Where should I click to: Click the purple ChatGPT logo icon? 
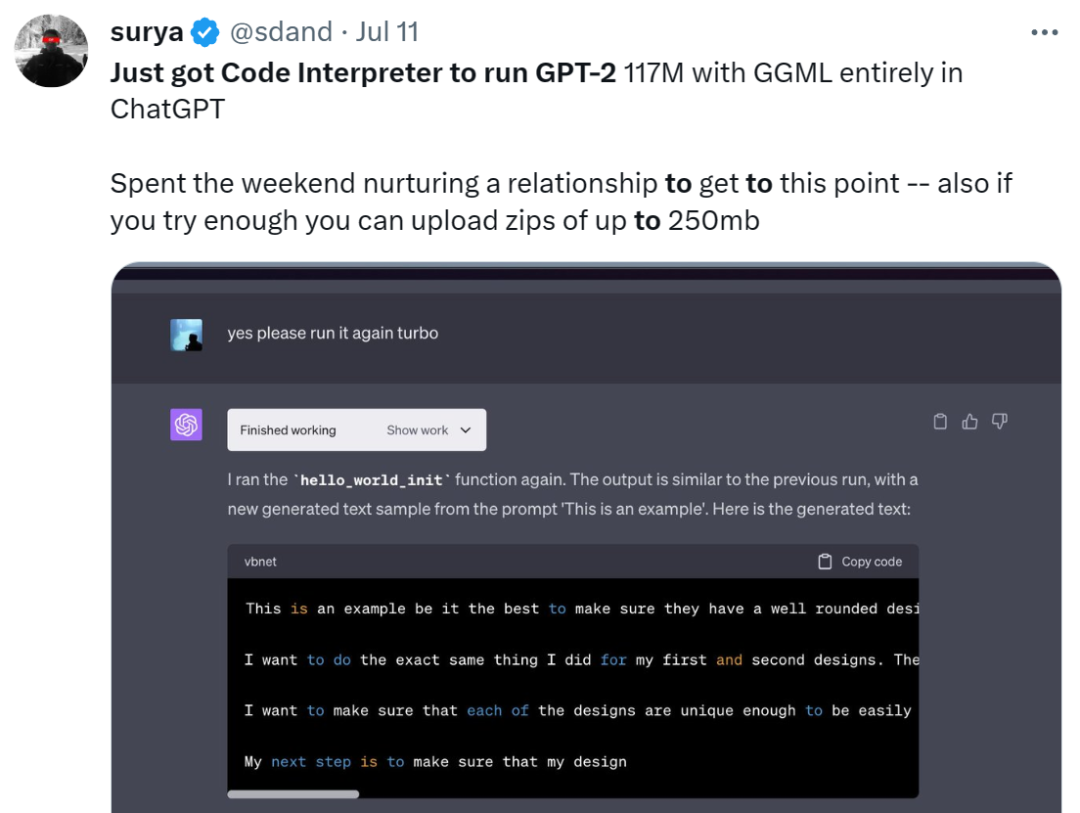click(186, 424)
